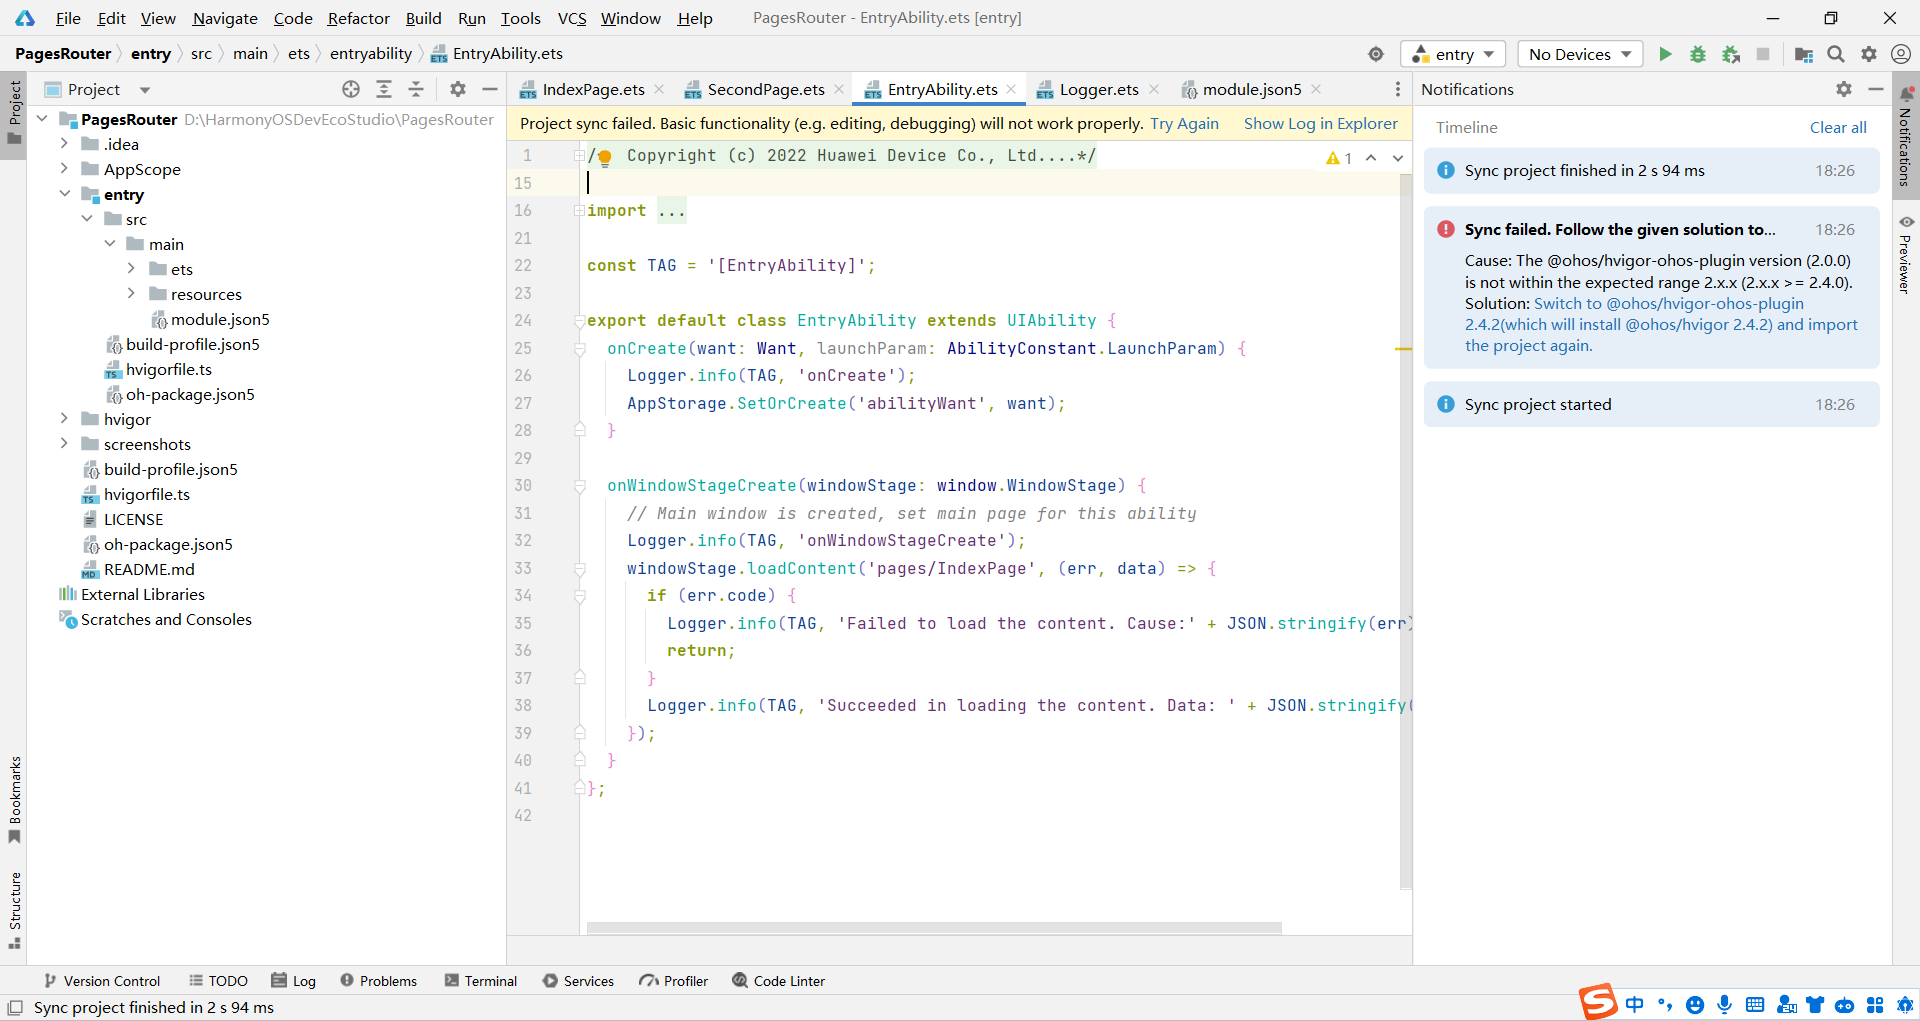The width and height of the screenshot is (1920, 1021).
Task: Clear all notifications
Action: [1838, 127]
